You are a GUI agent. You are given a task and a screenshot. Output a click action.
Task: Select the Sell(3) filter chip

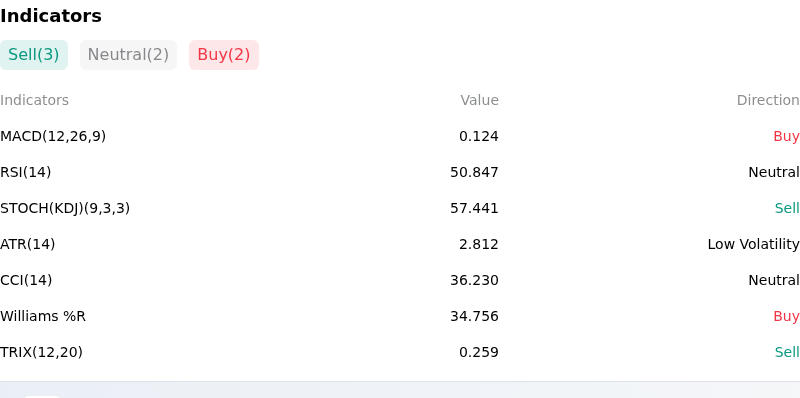34,55
